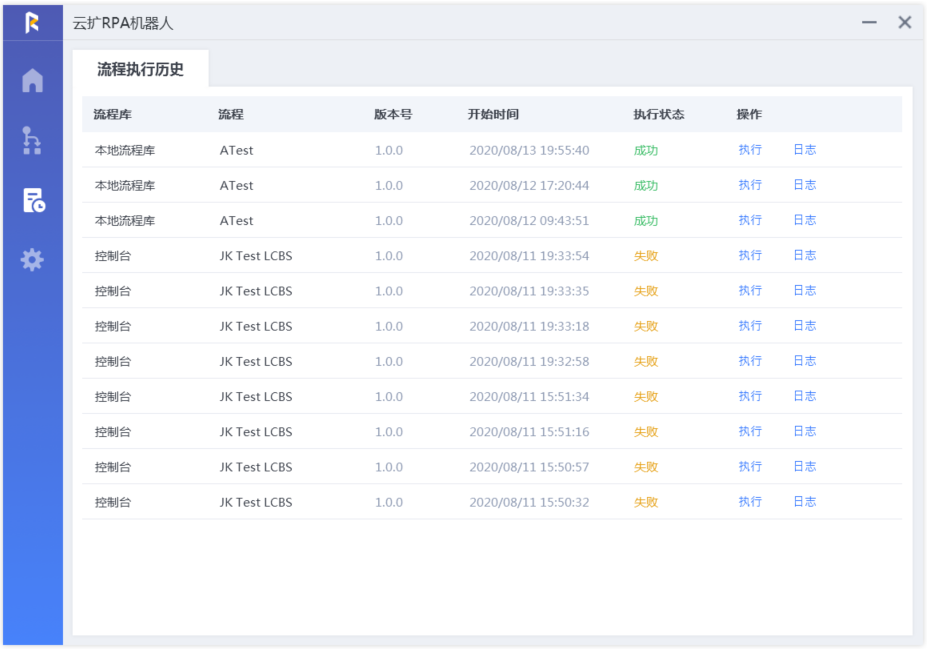931x650 pixels.
Task: Select the start time 2020/08/12 09:43:51
Action: point(529,221)
